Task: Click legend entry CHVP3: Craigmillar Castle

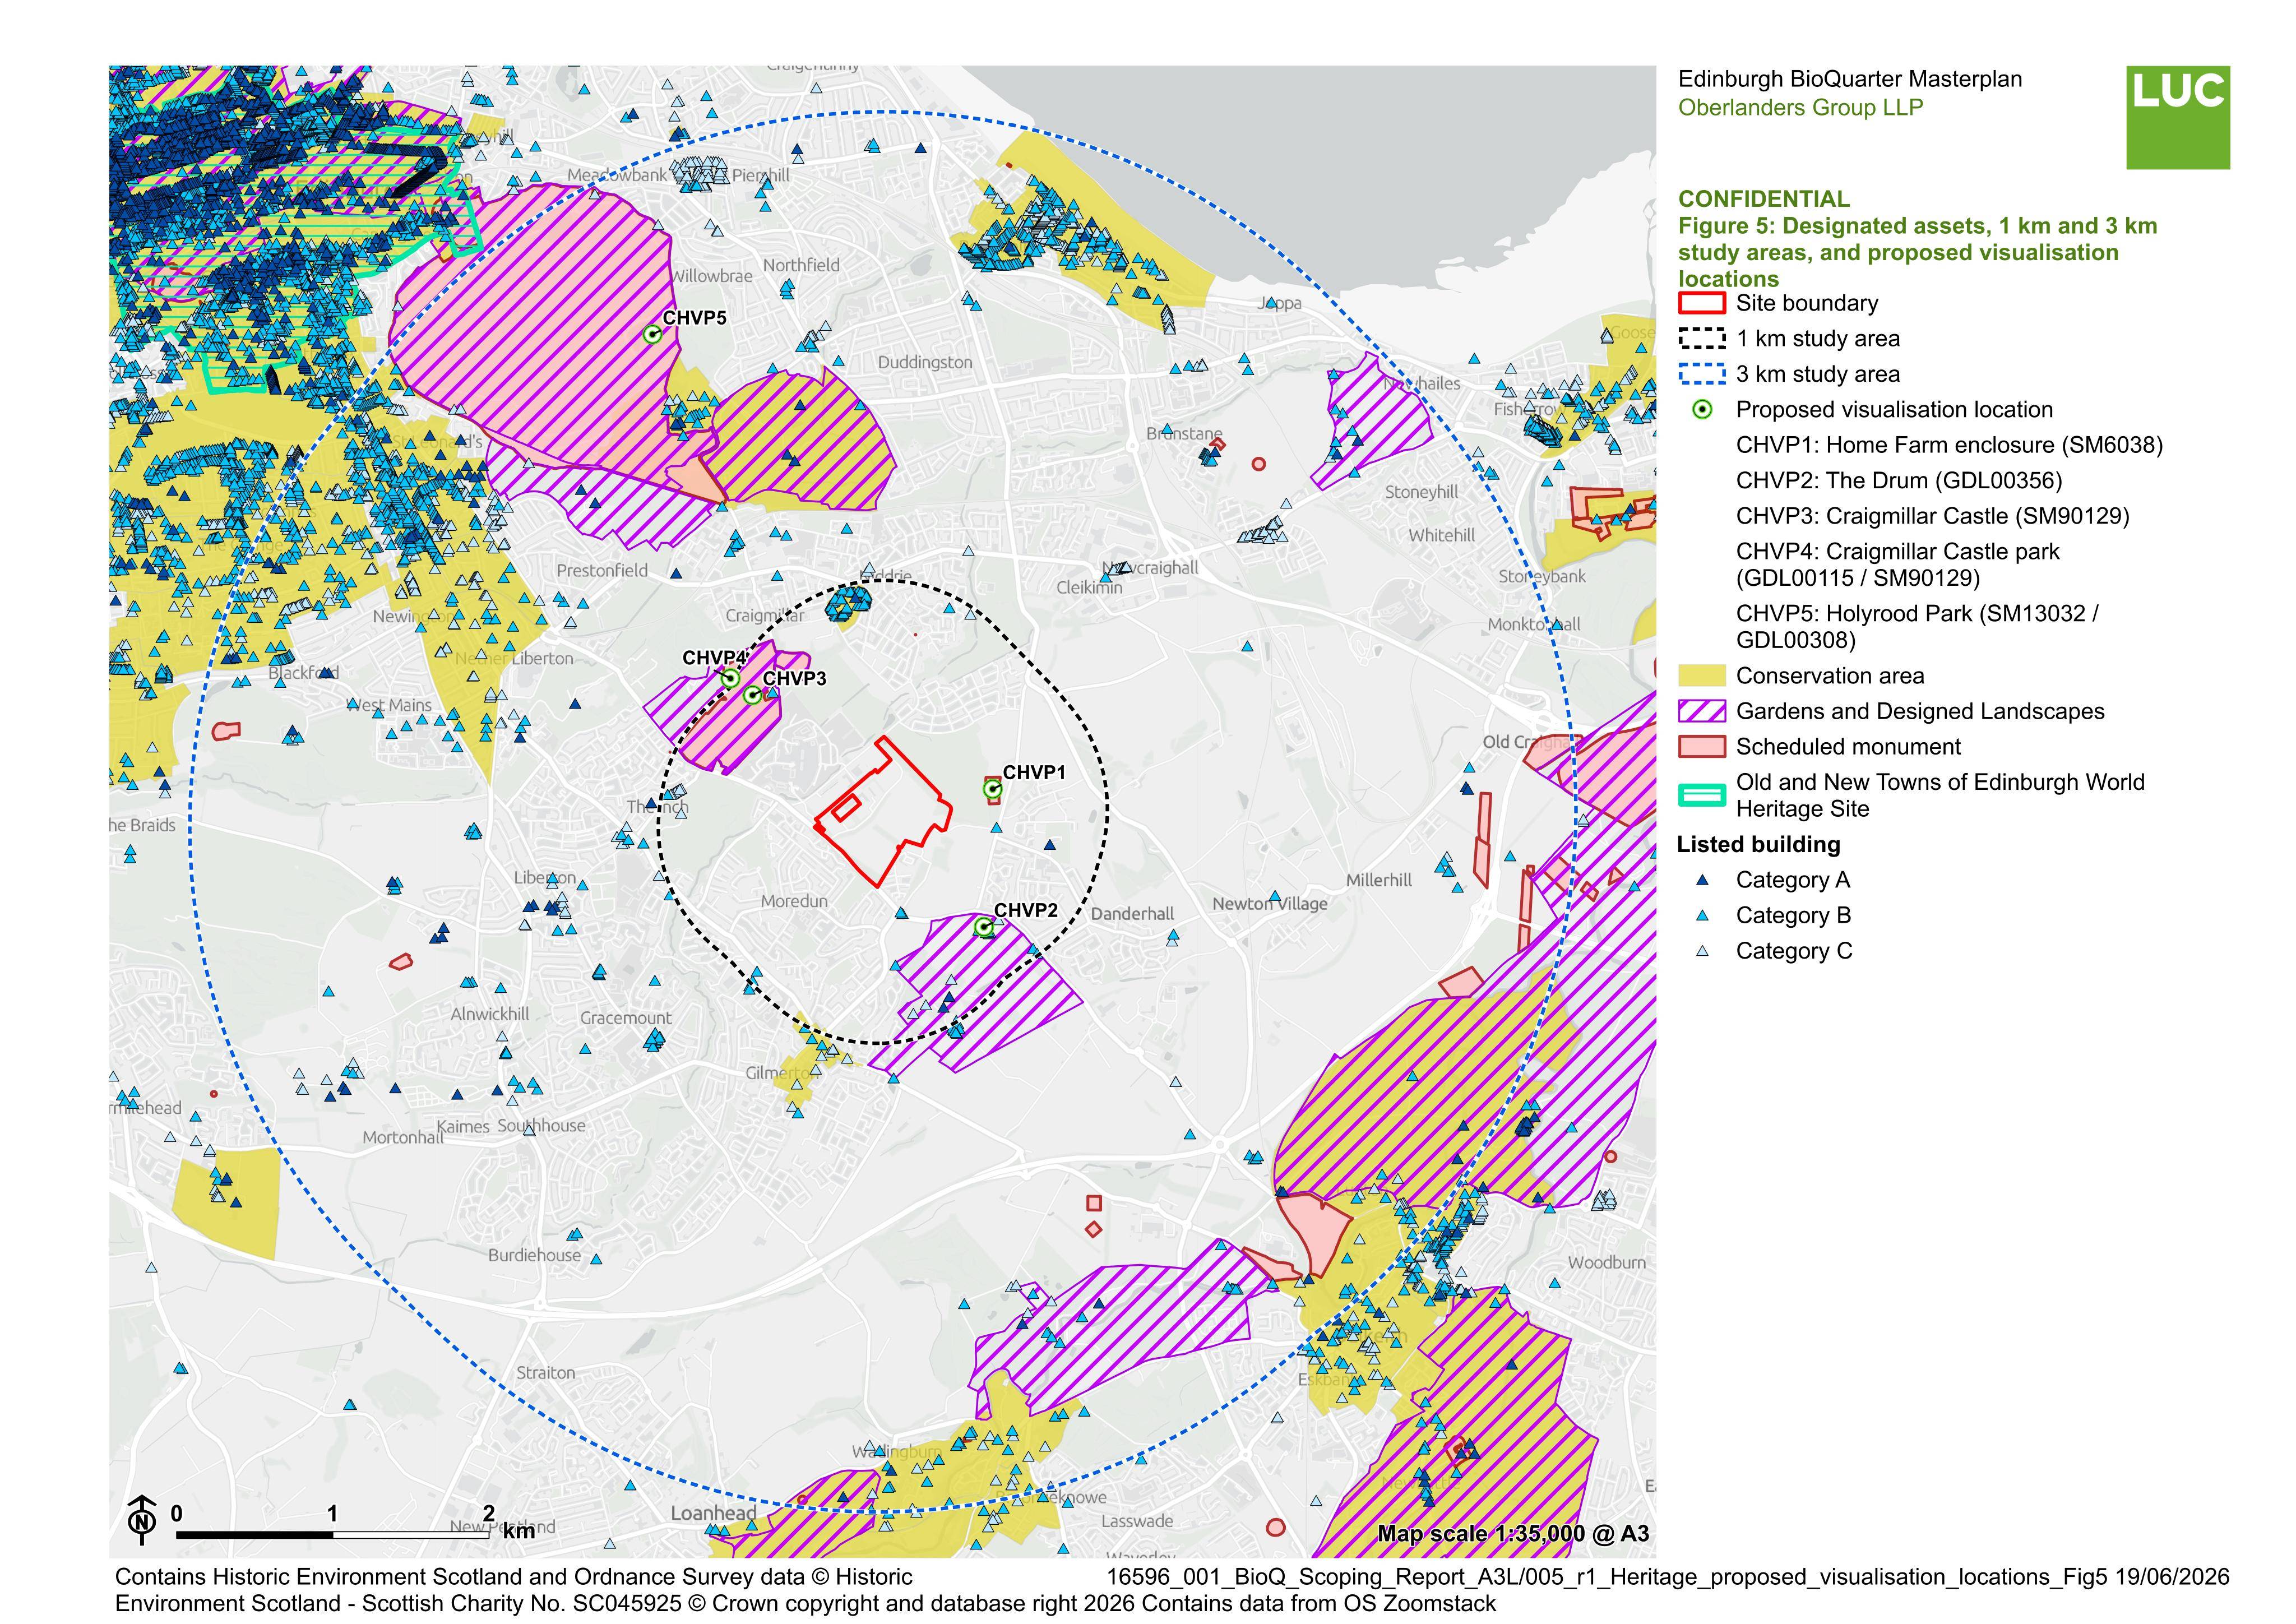Action: [1933, 516]
